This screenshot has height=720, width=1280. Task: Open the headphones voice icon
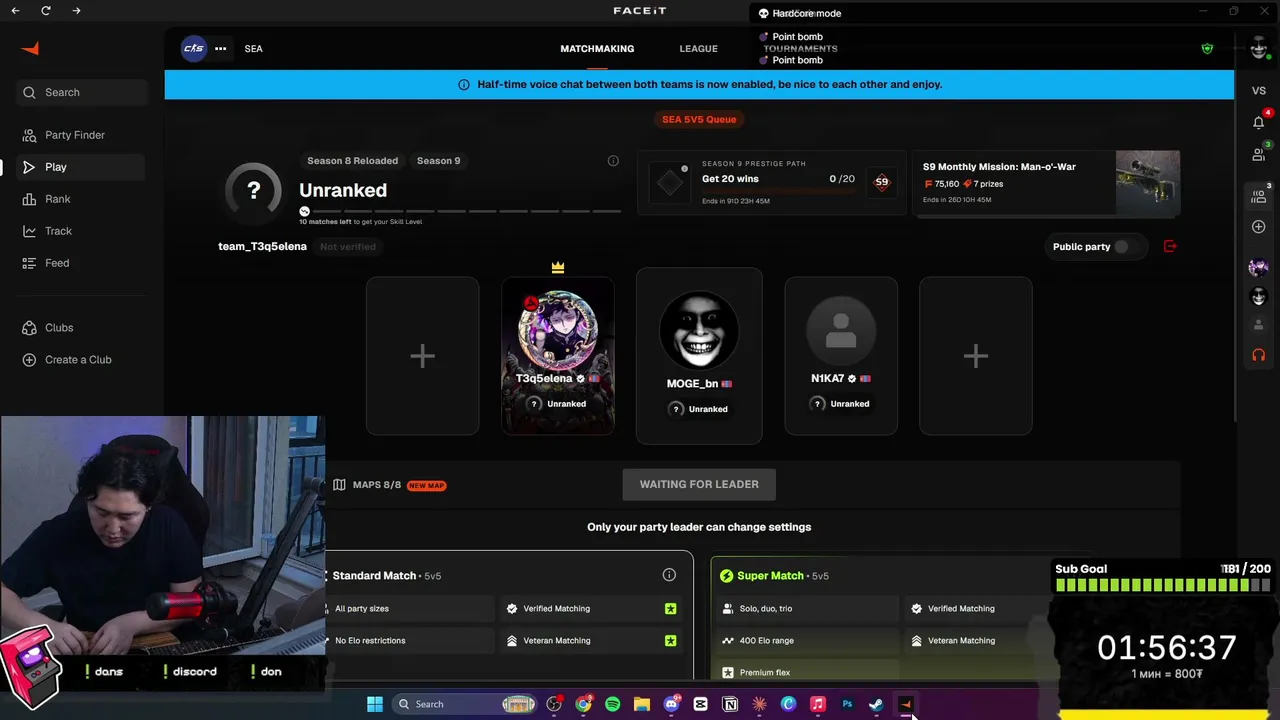pyautogui.click(x=1259, y=355)
